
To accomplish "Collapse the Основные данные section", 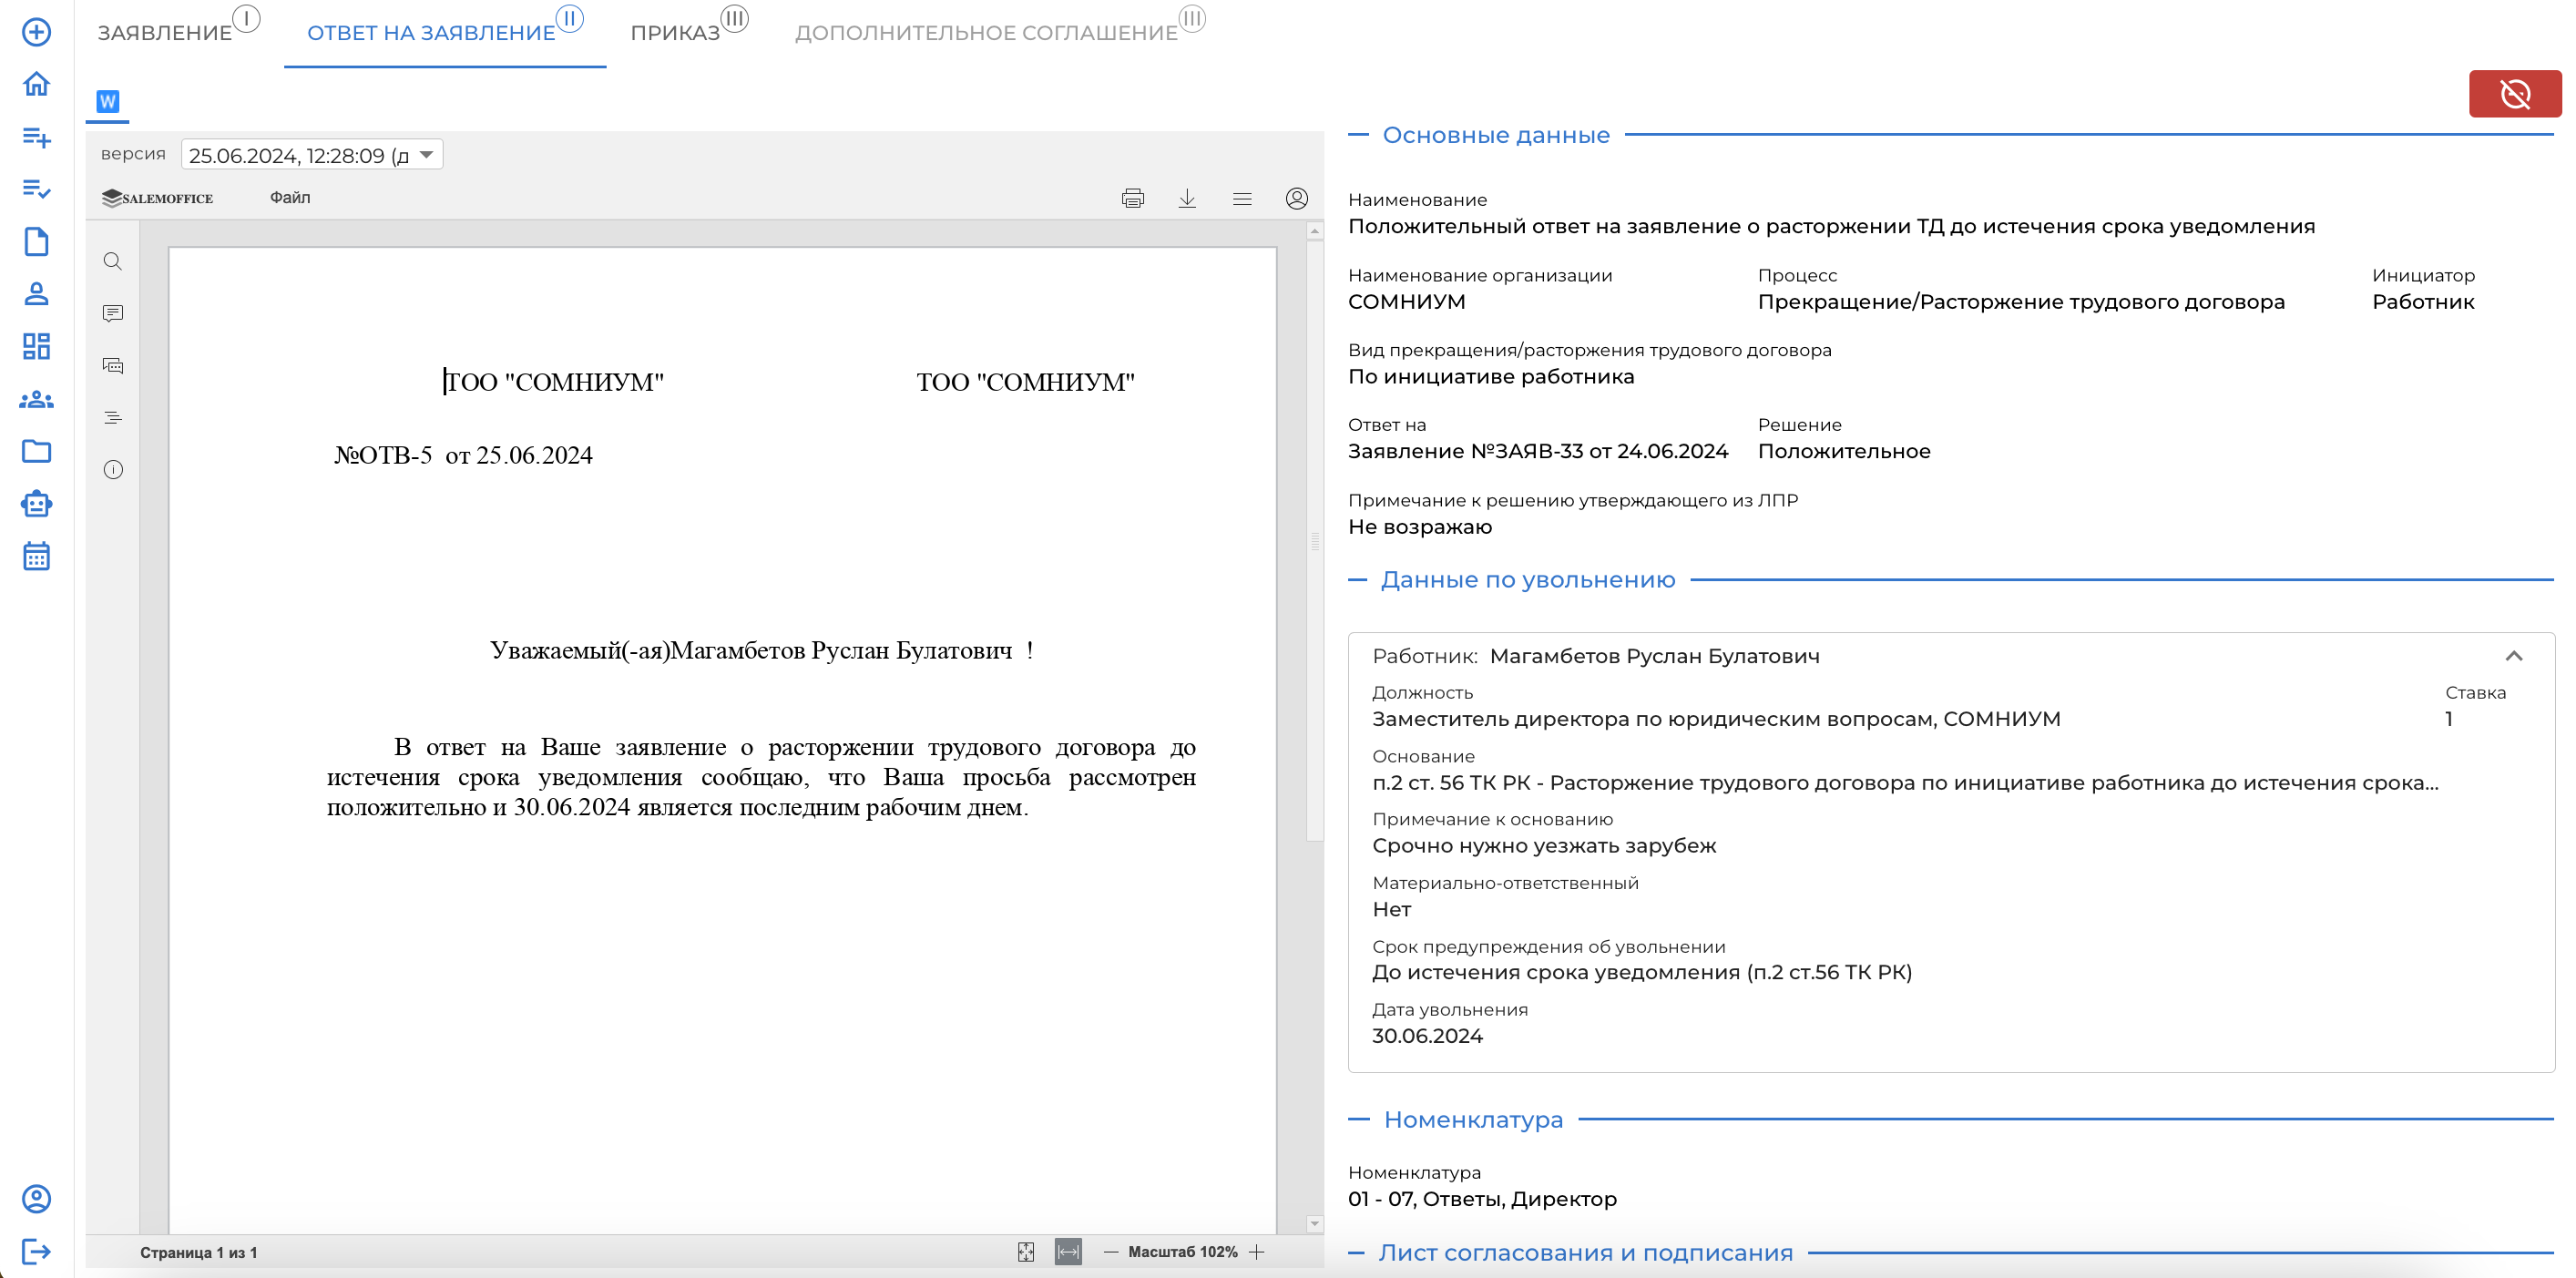I will 1357,135.
